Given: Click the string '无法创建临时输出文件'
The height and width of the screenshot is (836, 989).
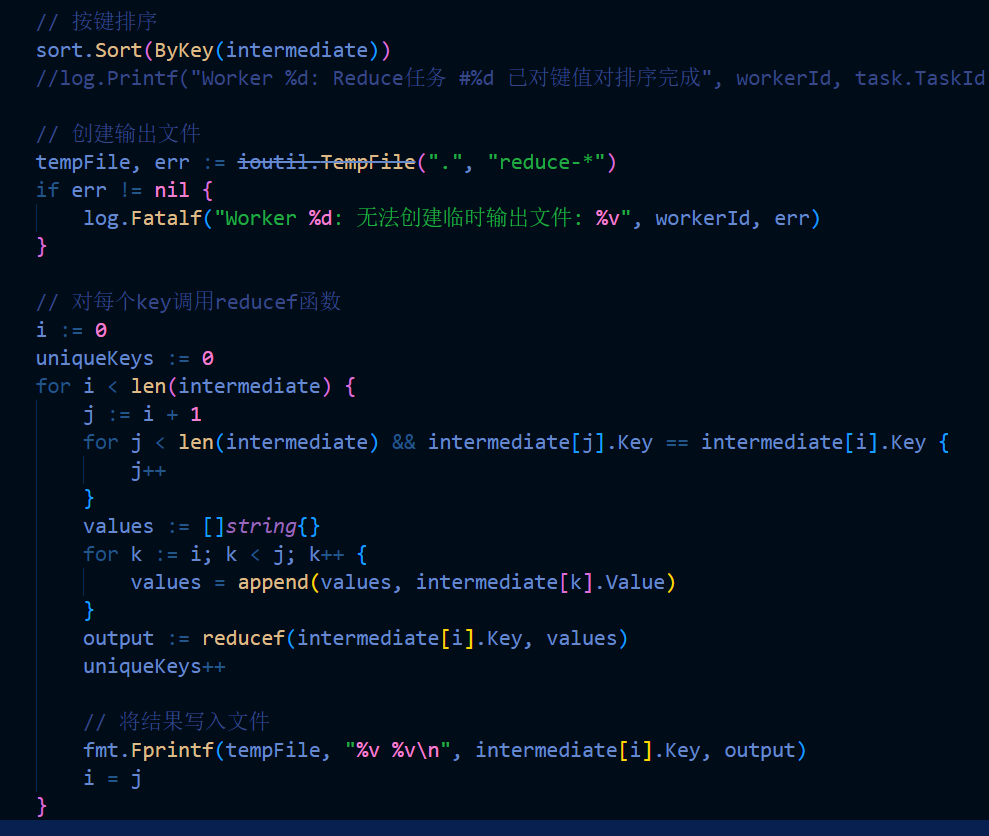Looking at the screenshot, I should pos(464,218).
